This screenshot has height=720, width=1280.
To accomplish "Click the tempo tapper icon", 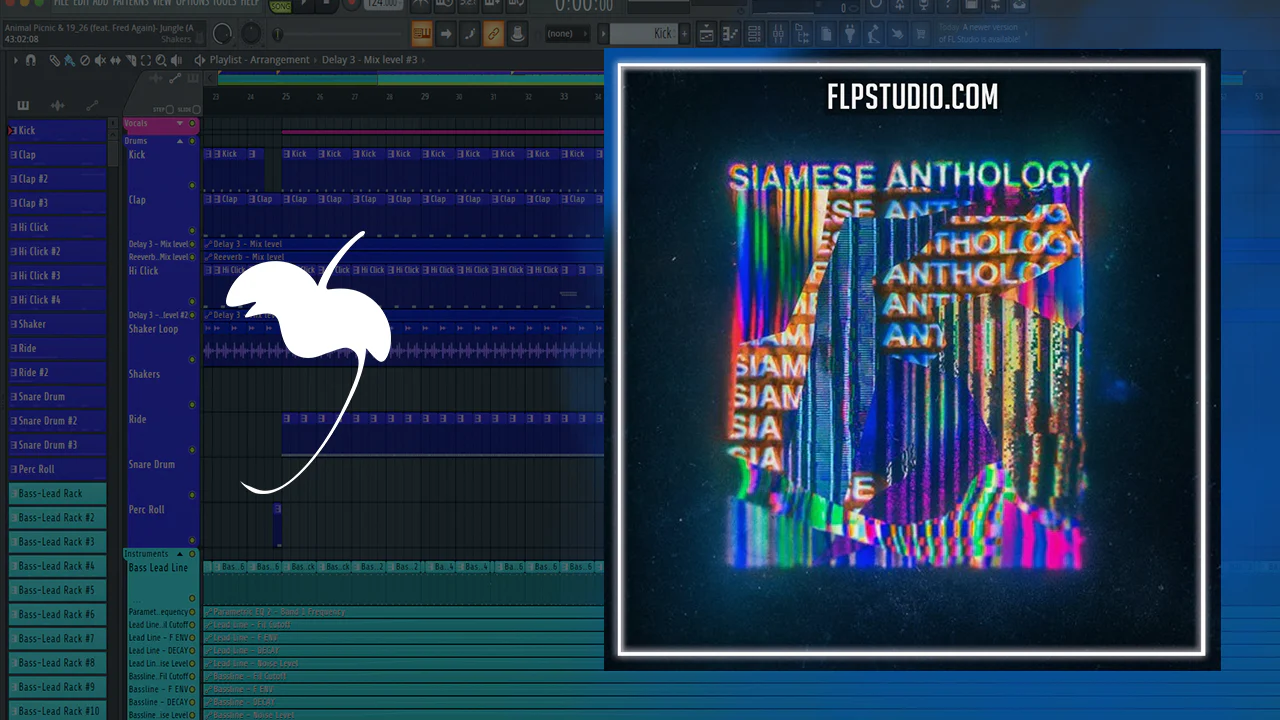I will click(874, 34).
